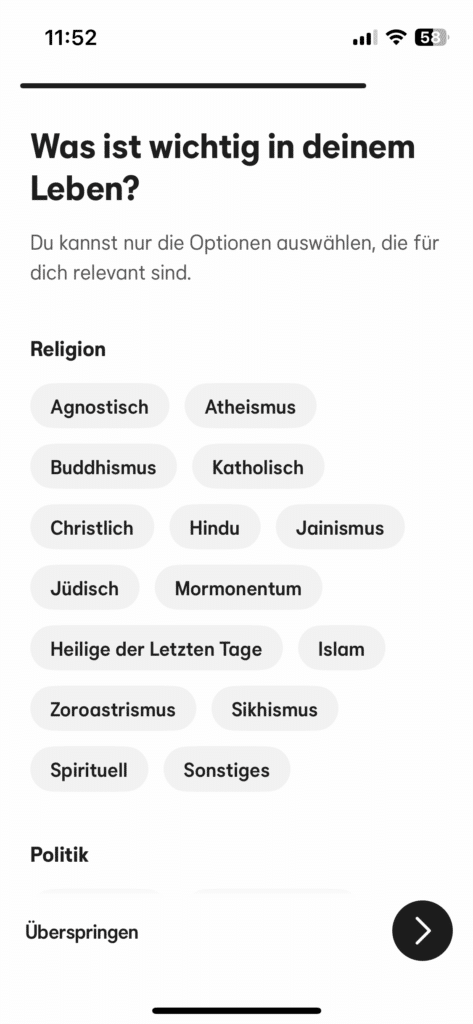Tap the Überspringen skip link
Image resolution: width=473 pixels, height=1024 pixels.
(82, 931)
